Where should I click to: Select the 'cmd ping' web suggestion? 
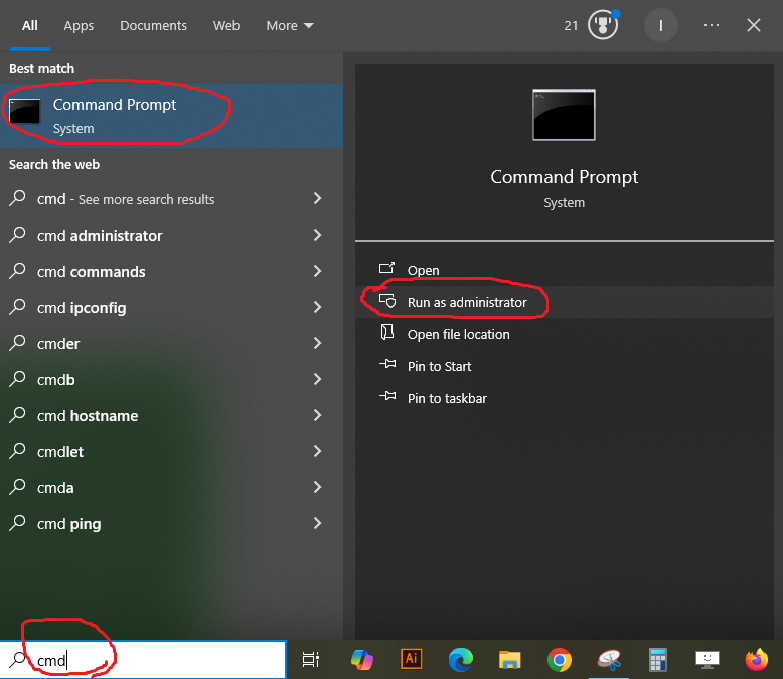pyautogui.click(x=171, y=523)
